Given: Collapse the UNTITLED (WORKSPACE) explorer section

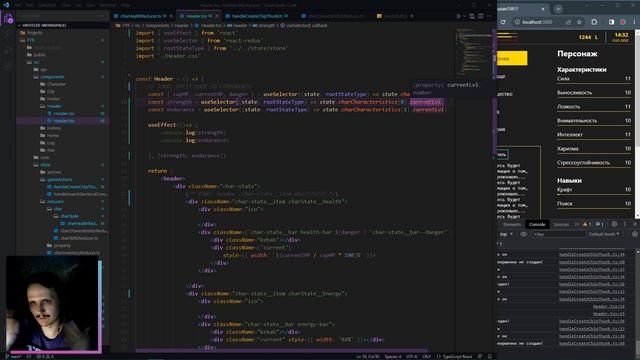Looking at the screenshot, I should pos(62,25).
